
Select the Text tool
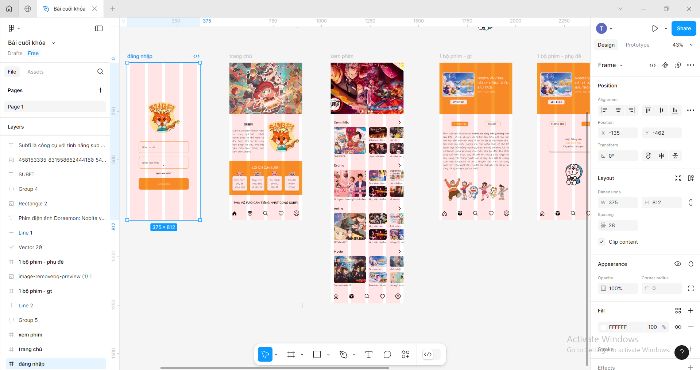[x=368, y=354]
